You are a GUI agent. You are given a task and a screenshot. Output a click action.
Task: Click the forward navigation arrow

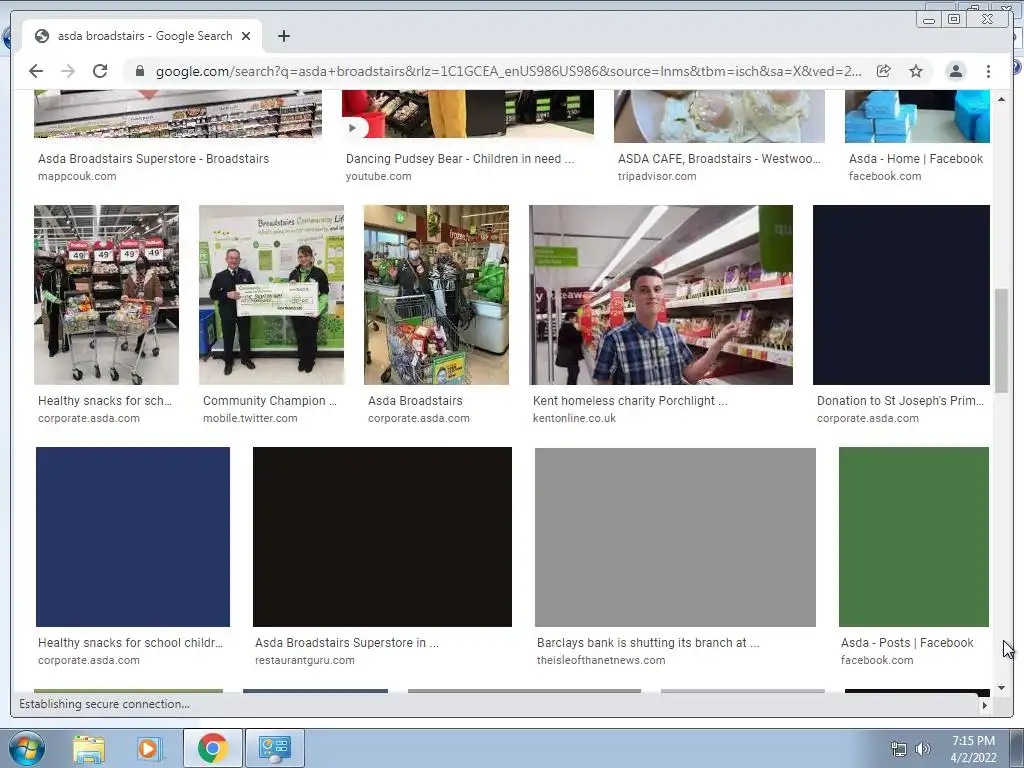[x=68, y=71]
